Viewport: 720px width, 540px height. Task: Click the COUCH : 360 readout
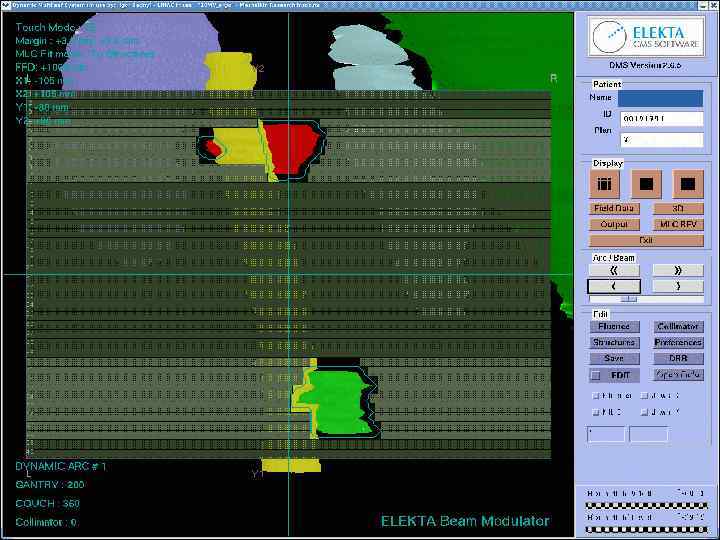pyautogui.click(x=48, y=504)
